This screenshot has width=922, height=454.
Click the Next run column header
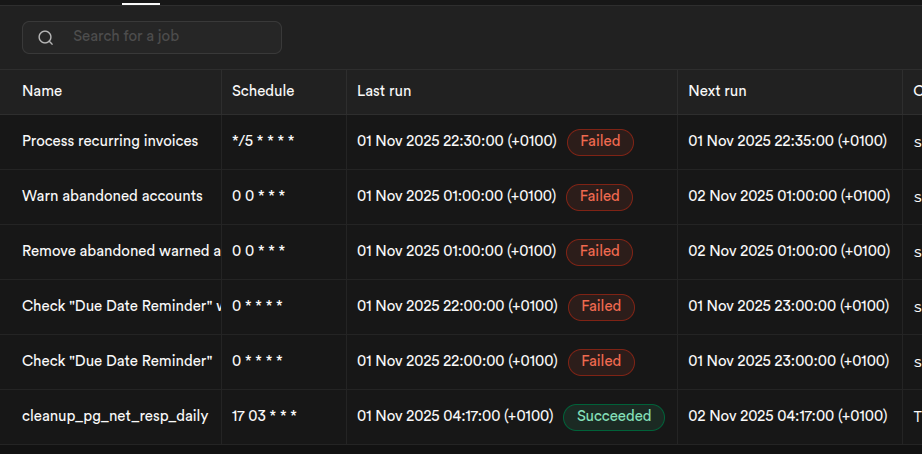(x=717, y=91)
